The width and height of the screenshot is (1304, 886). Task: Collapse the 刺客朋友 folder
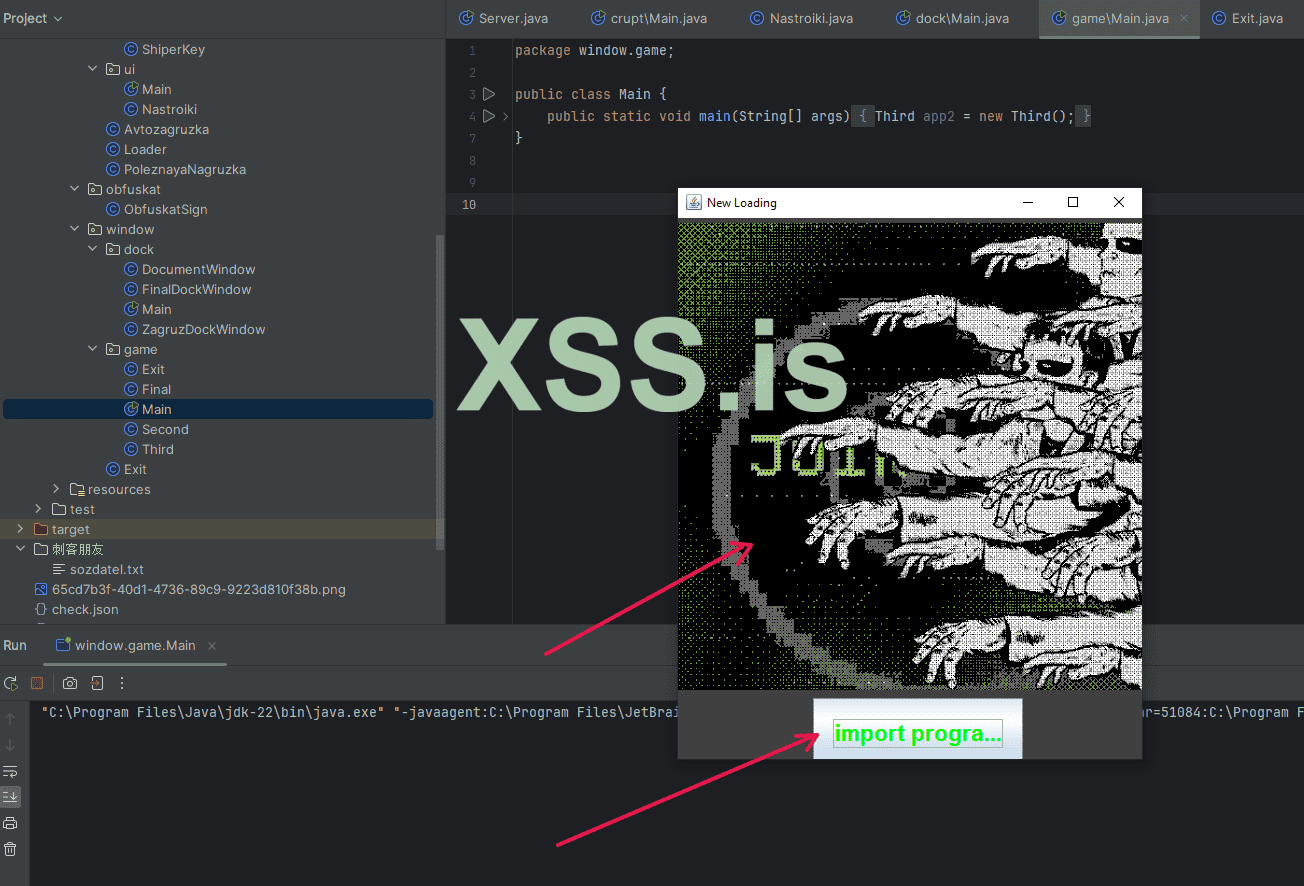pos(20,549)
